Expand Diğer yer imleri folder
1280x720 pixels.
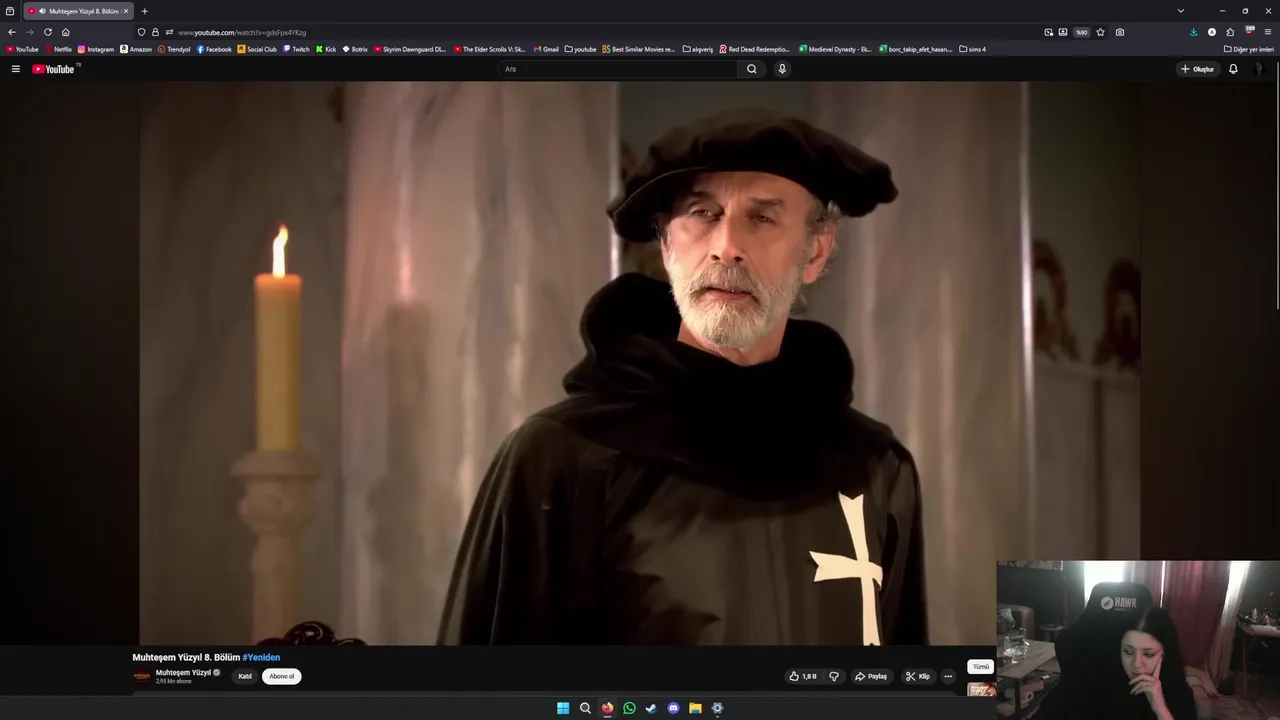[x=1249, y=49]
